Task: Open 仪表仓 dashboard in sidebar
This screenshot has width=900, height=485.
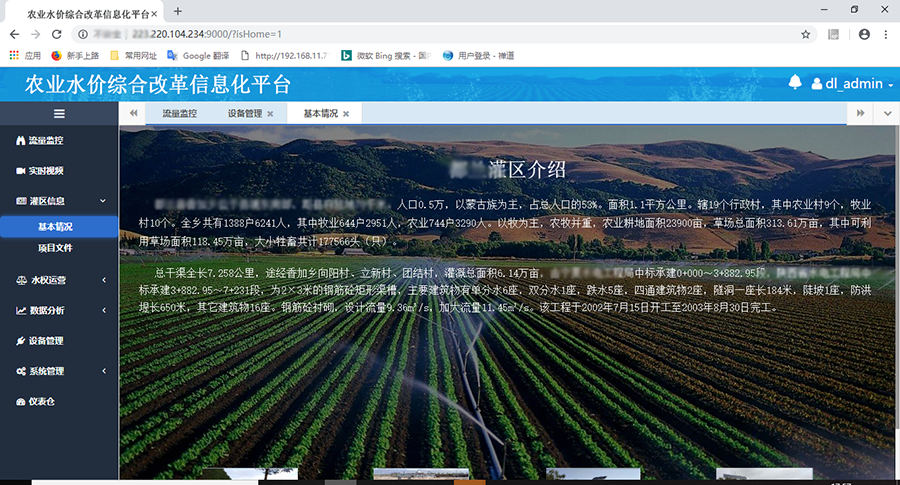Action: tap(41, 401)
